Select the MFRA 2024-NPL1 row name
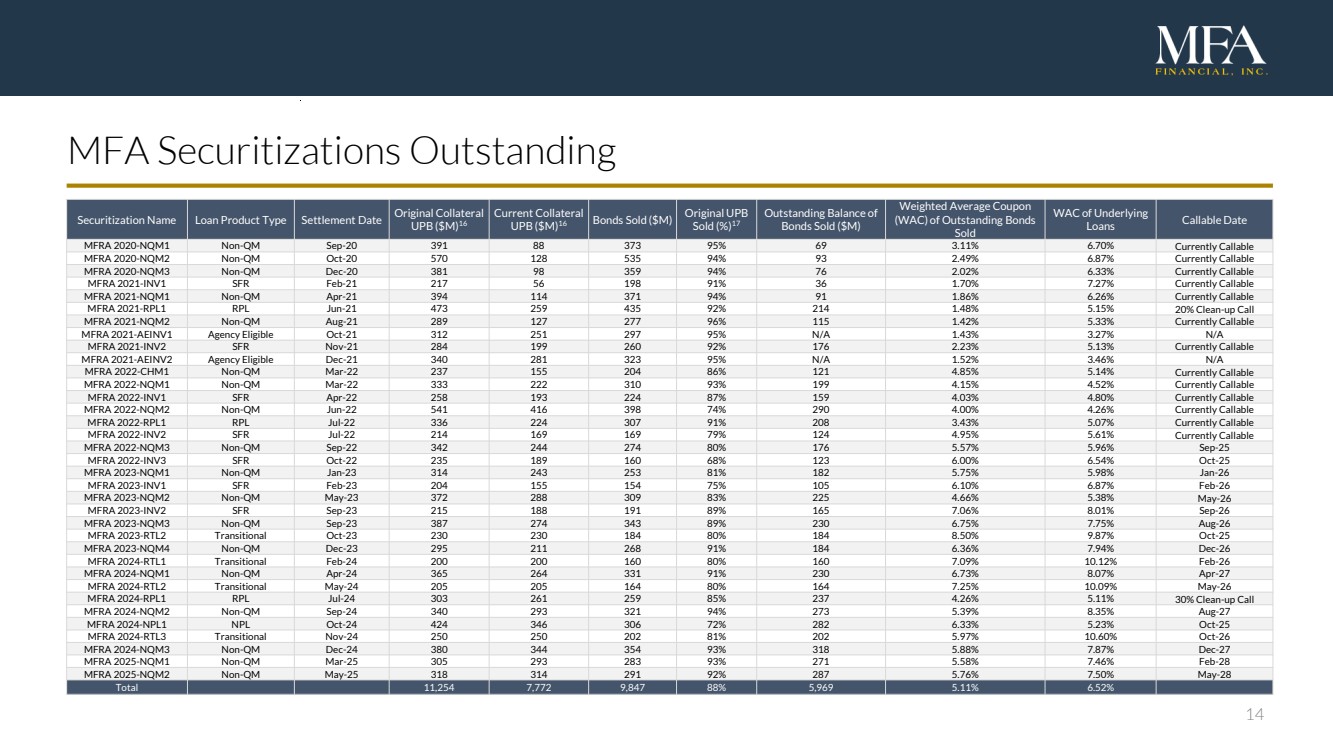Screen dimensions: 1333x749 (127, 624)
